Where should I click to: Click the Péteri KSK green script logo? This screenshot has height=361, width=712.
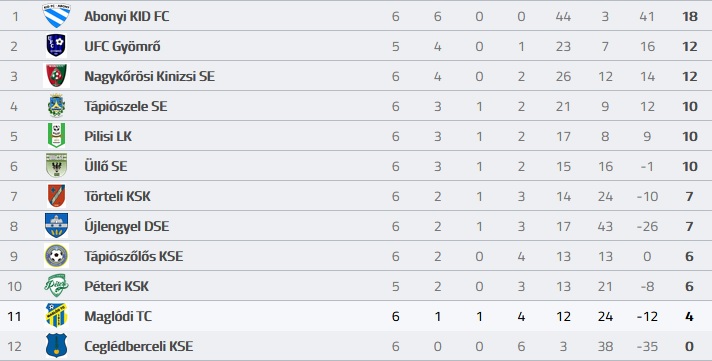point(56,286)
